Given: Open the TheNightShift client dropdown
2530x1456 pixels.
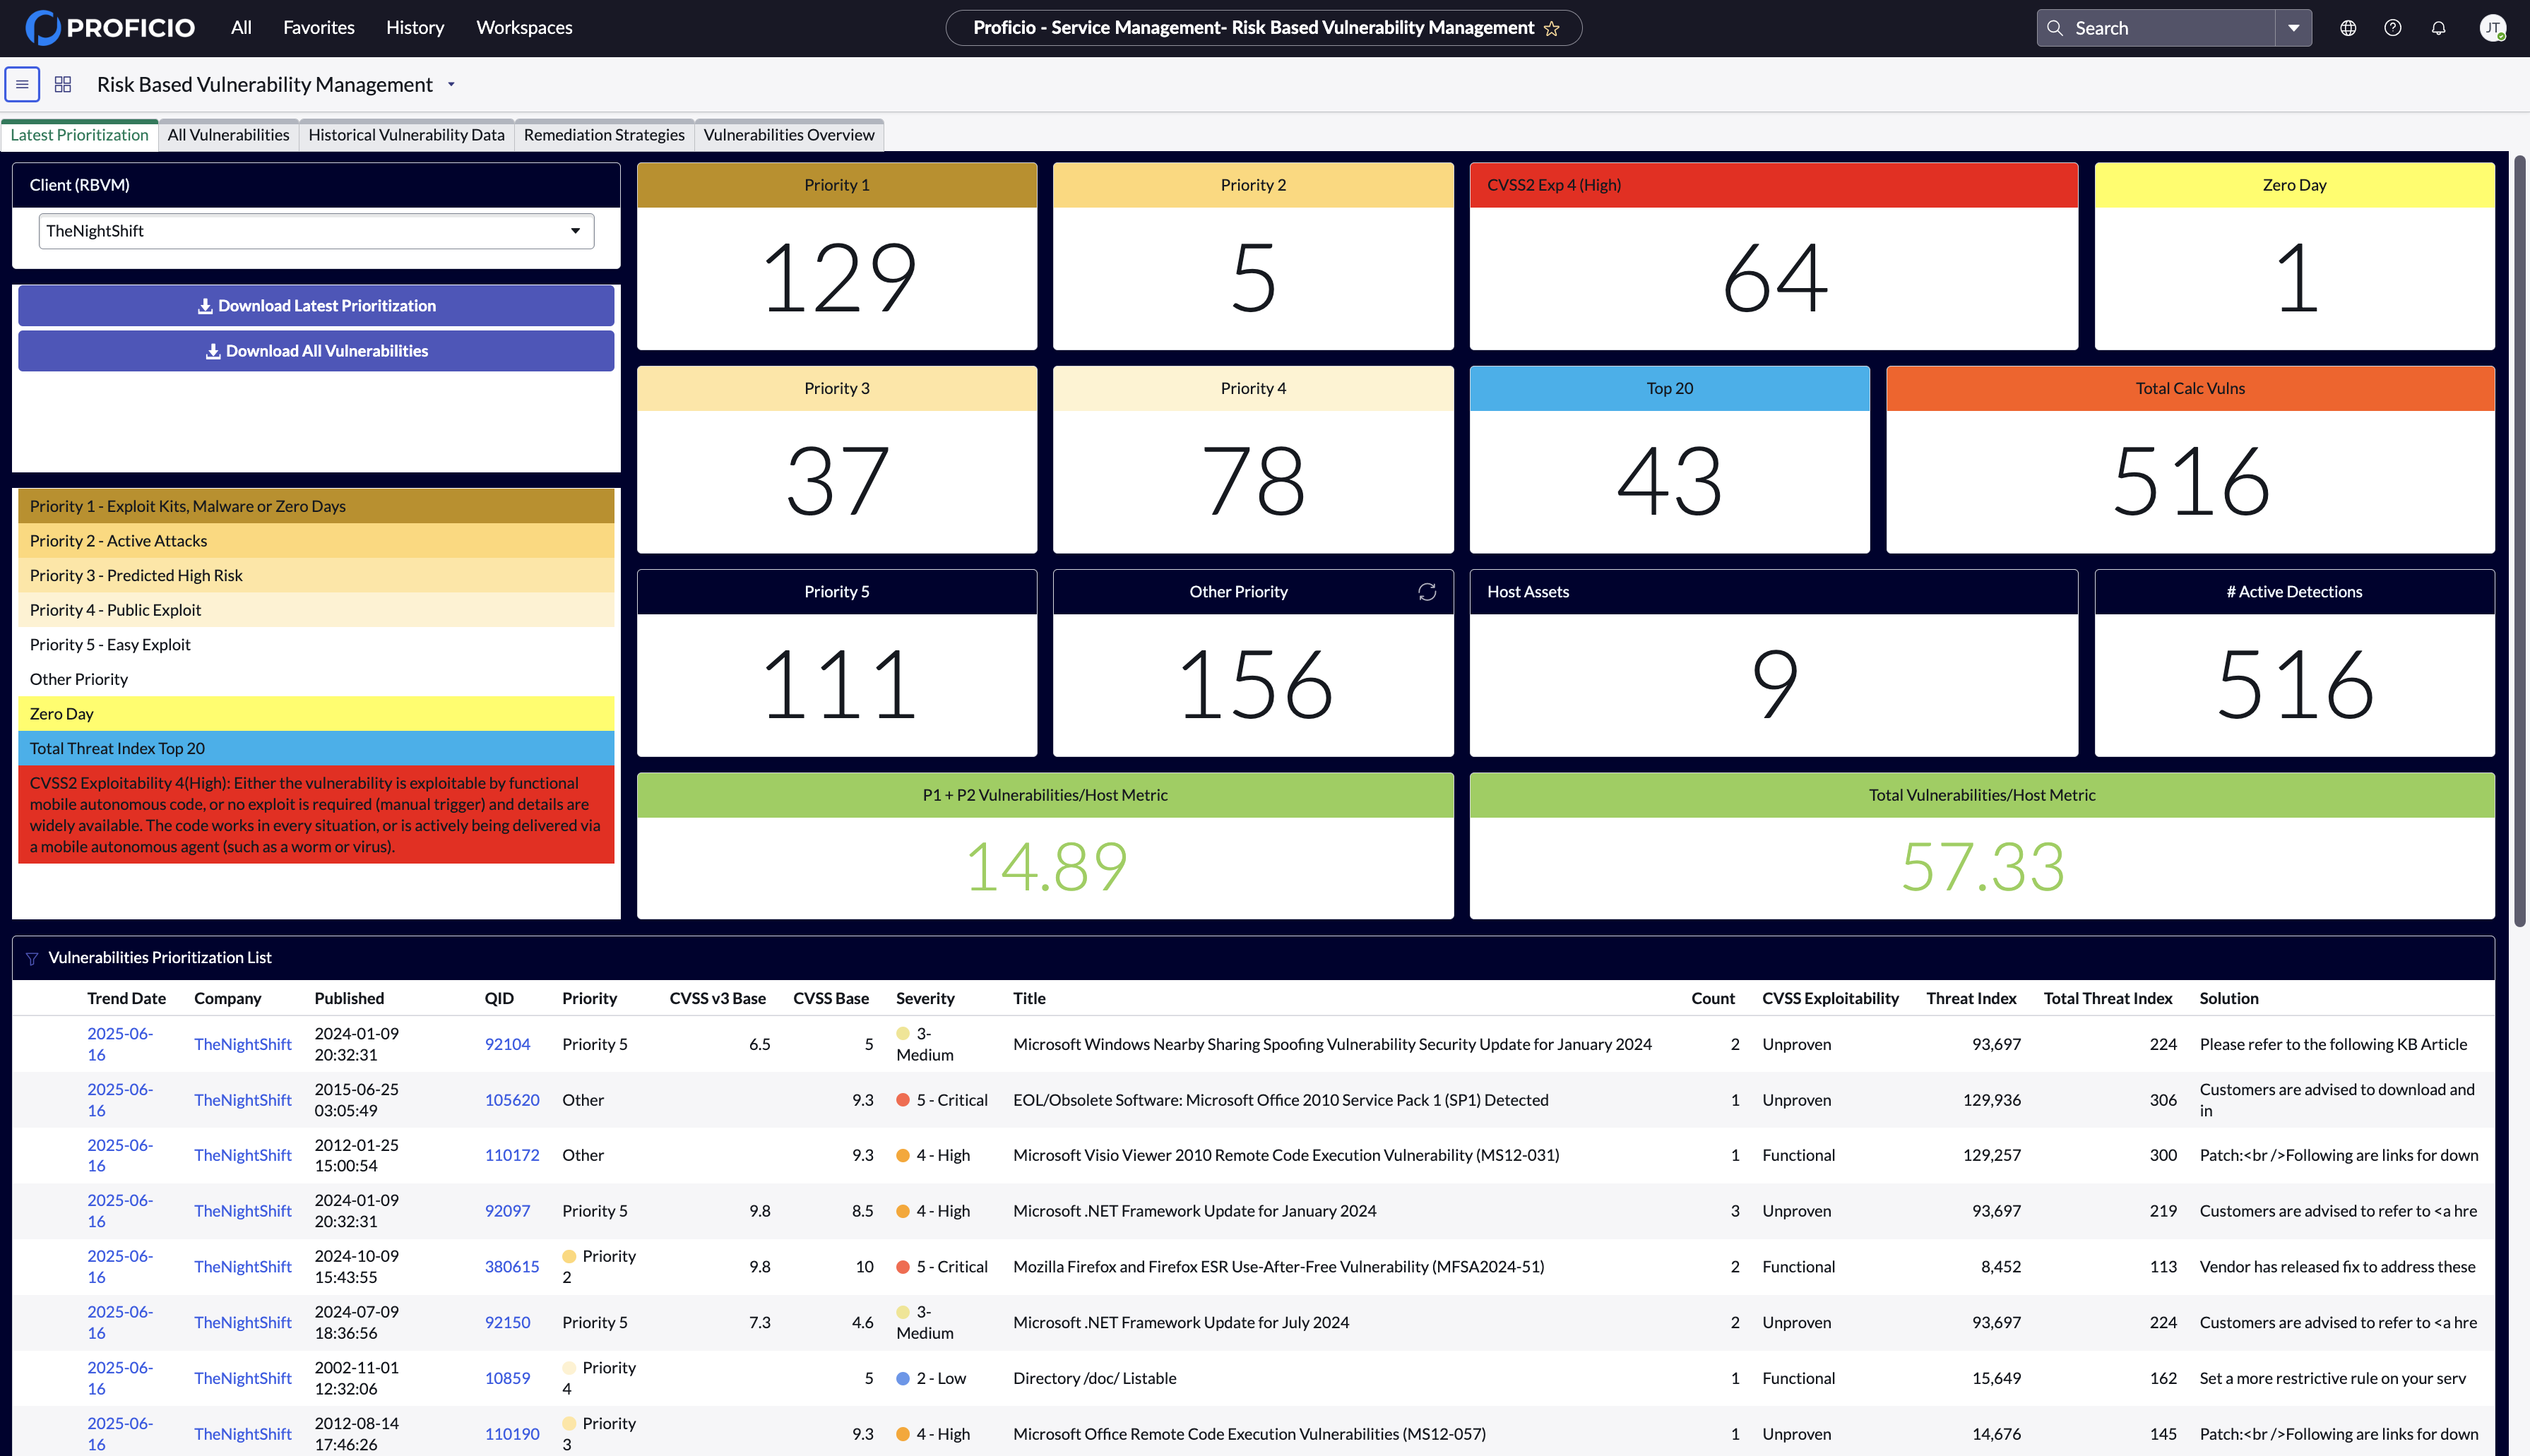Looking at the screenshot, I should [316, 231].
